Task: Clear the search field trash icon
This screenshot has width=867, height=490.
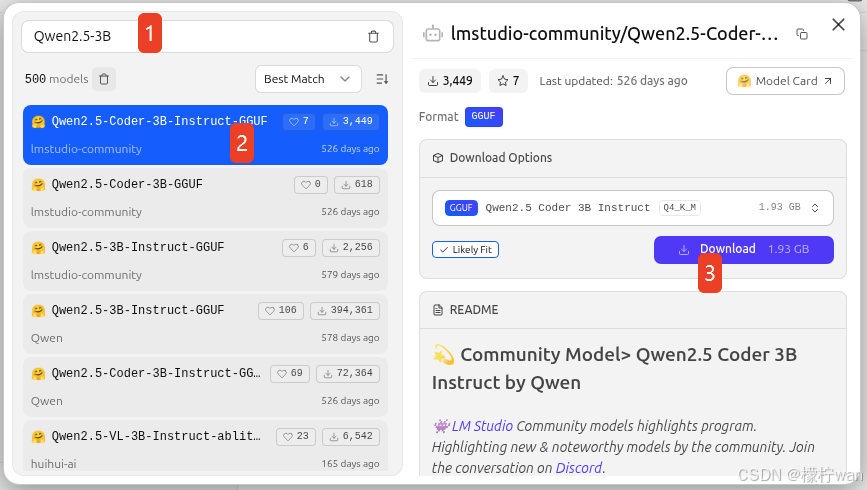Action: pos(373,37)
